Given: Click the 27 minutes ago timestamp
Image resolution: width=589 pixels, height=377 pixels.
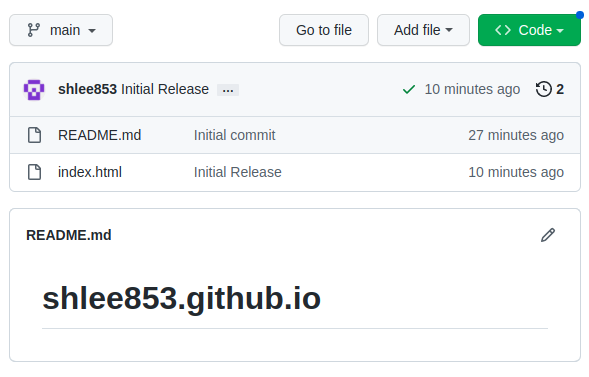Looking at the screenshot, I should pos(516,135).
